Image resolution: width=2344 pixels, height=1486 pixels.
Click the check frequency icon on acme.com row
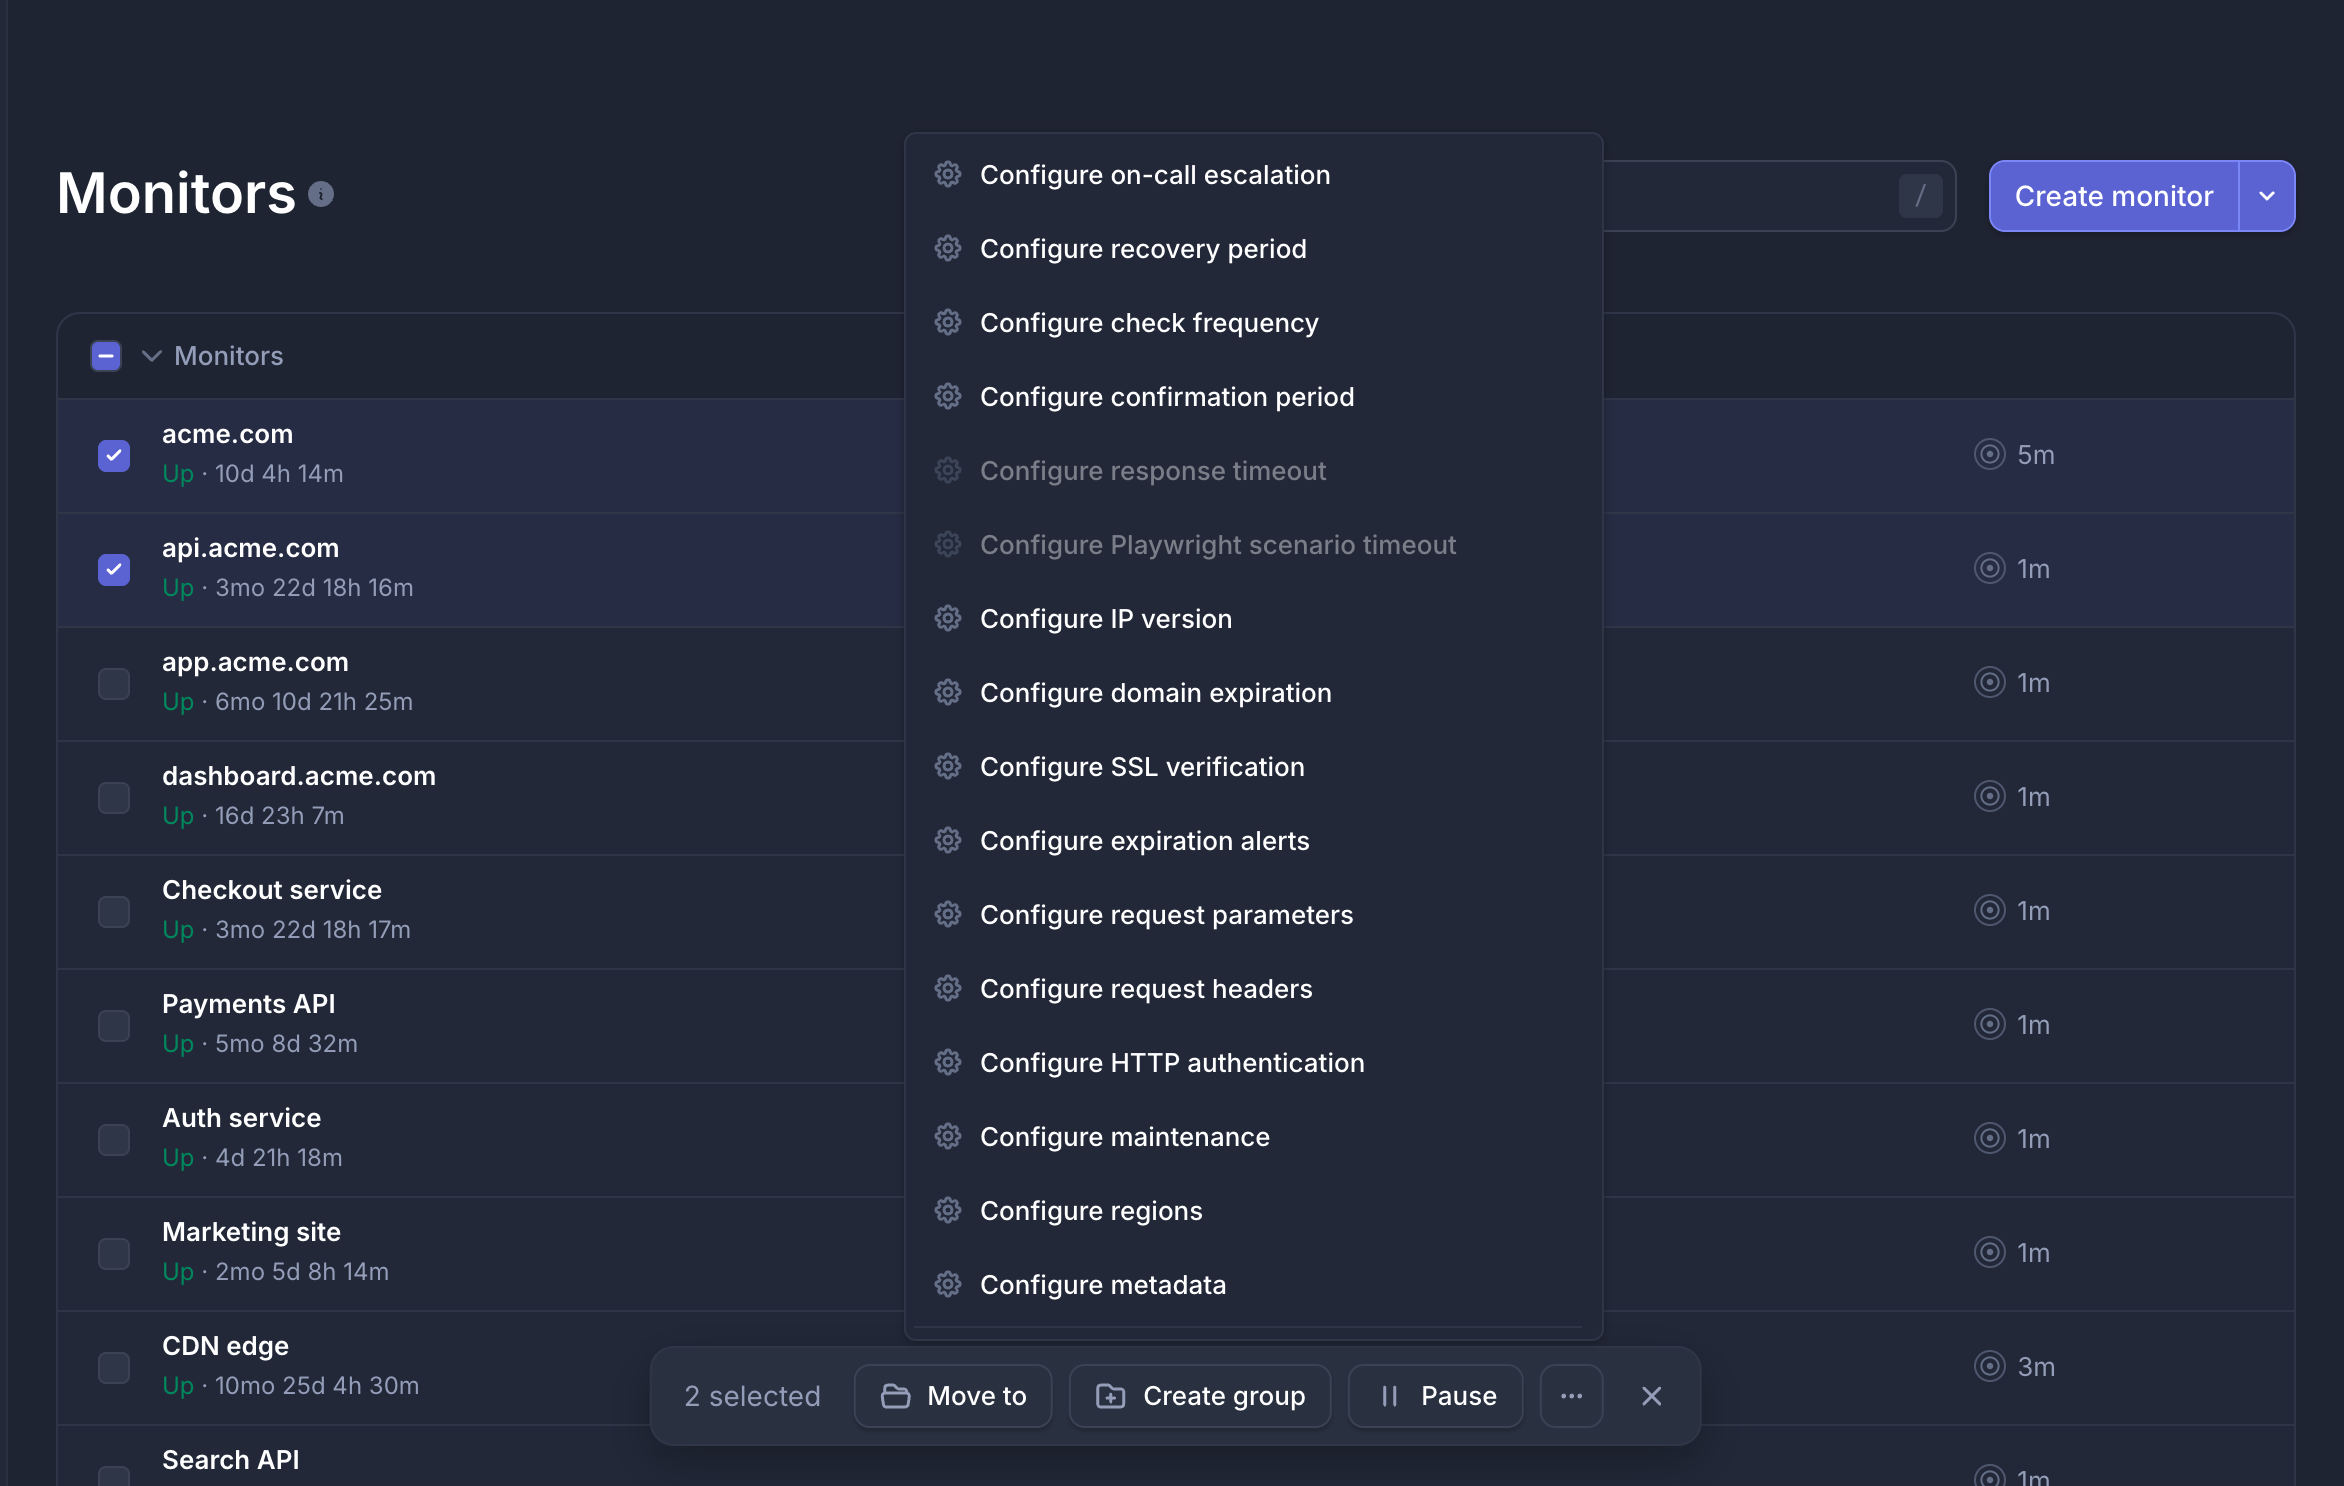coord(1990,455)
